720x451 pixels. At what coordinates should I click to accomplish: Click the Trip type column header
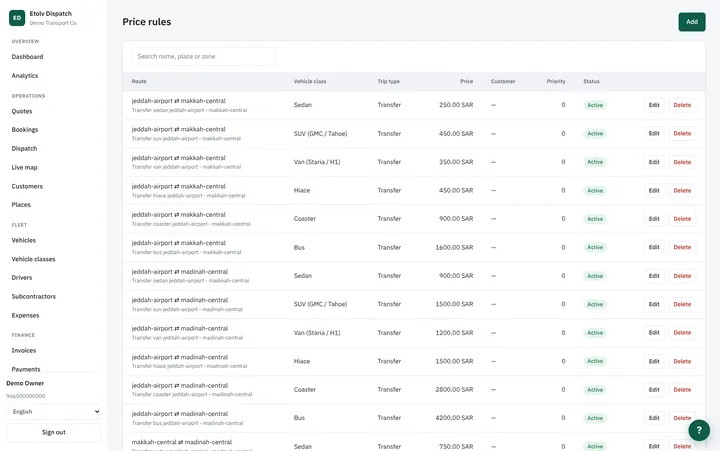point(388,81)
